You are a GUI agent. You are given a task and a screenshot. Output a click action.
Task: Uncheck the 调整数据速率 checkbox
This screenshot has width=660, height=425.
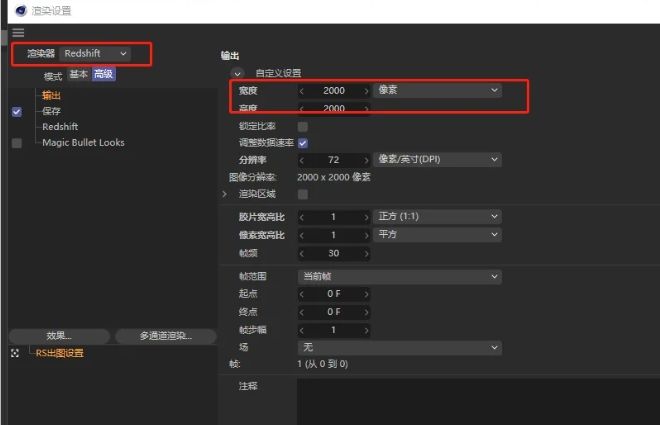pyautogui.click(x=303, y=143)
